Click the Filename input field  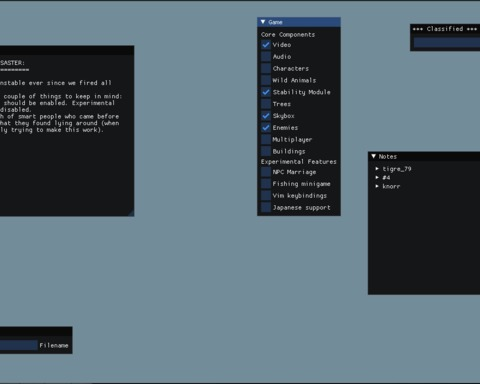coord(18,345)
